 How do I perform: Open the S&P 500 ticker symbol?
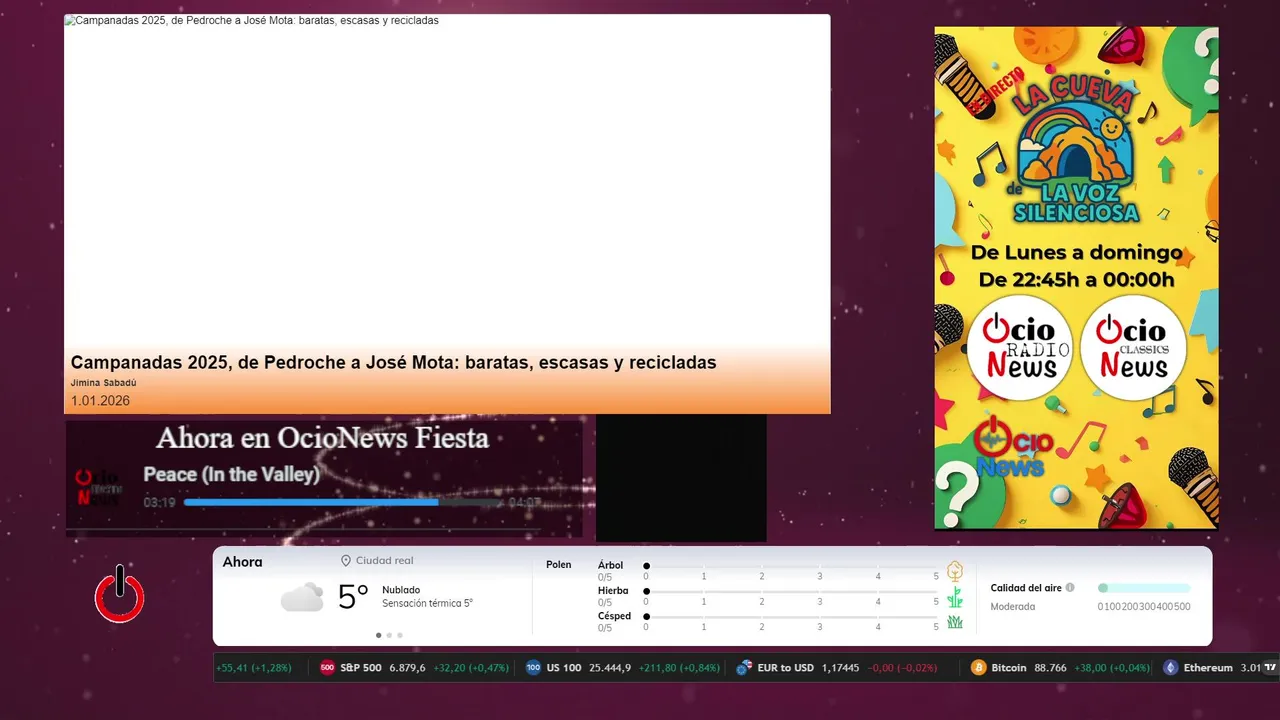(x=361, y=668)
